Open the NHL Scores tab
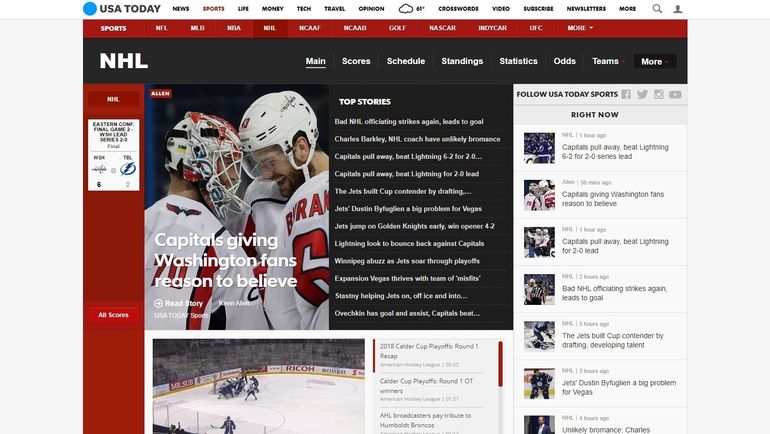The width and height of the screenshot is (770, 434). click(356, 61)
